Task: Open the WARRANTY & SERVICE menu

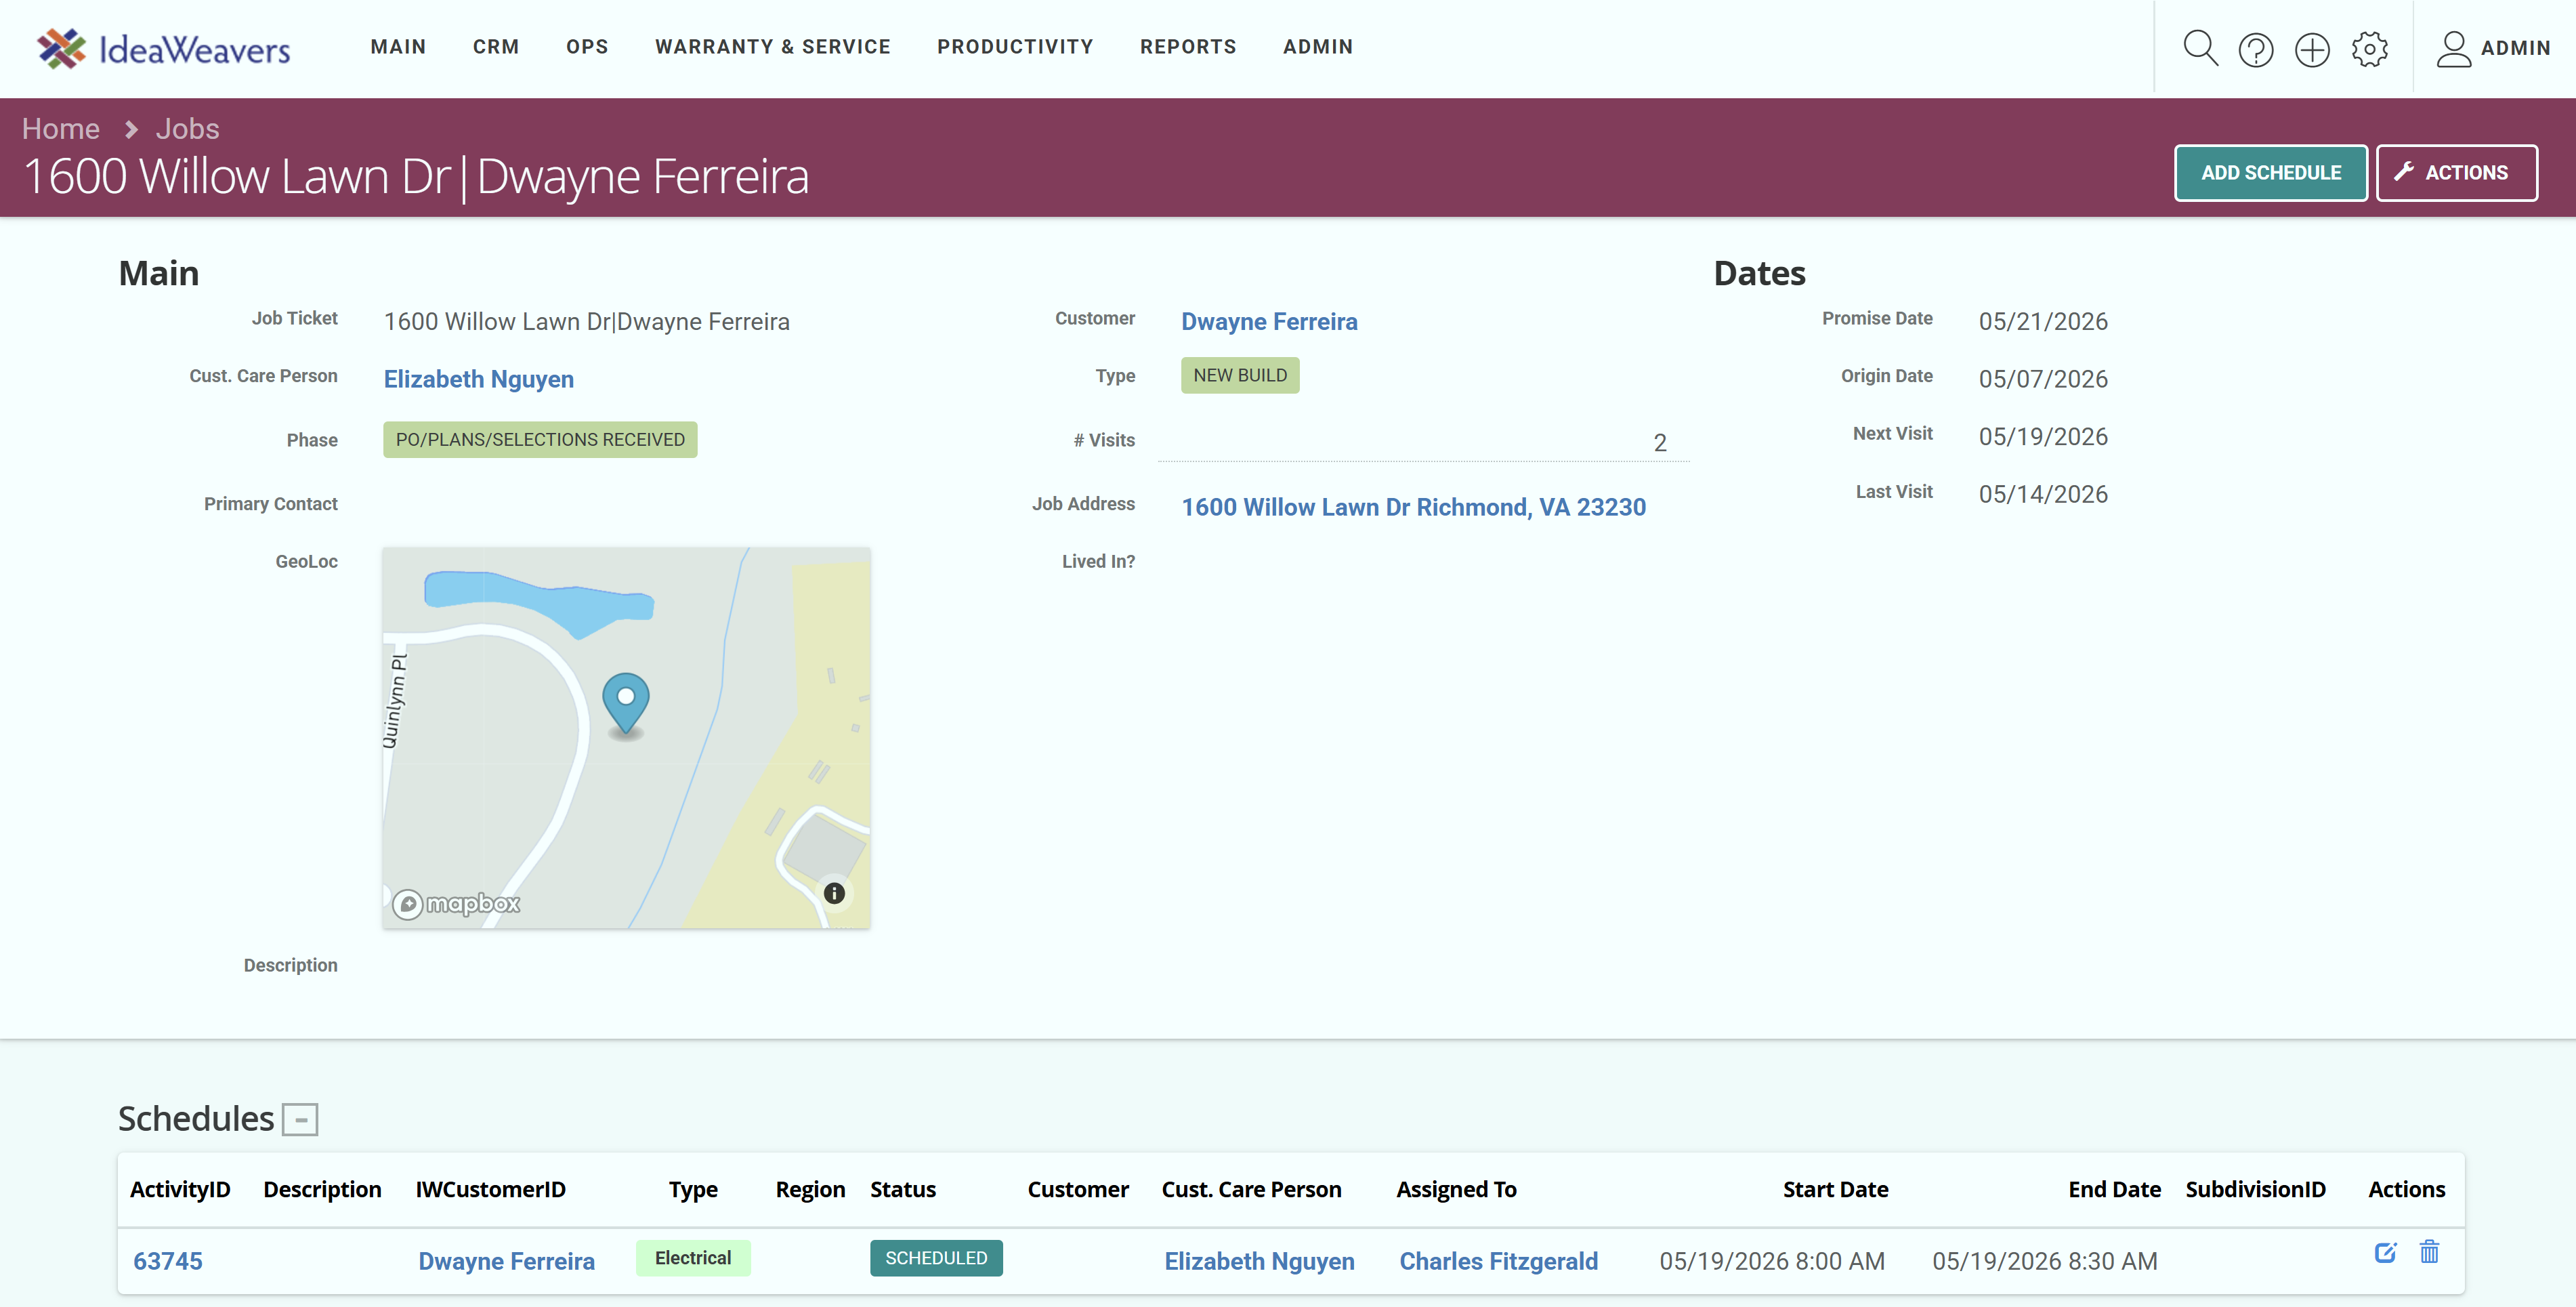Action: coord(772,47)
